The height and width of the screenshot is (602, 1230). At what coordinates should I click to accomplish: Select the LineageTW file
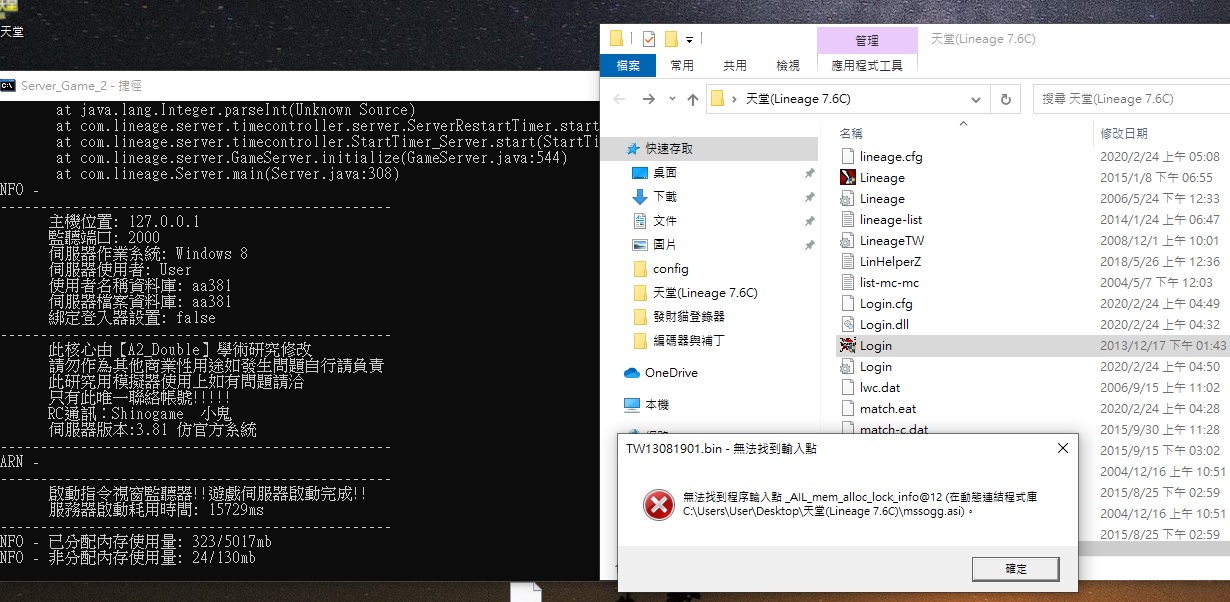[x=892, y=241]
